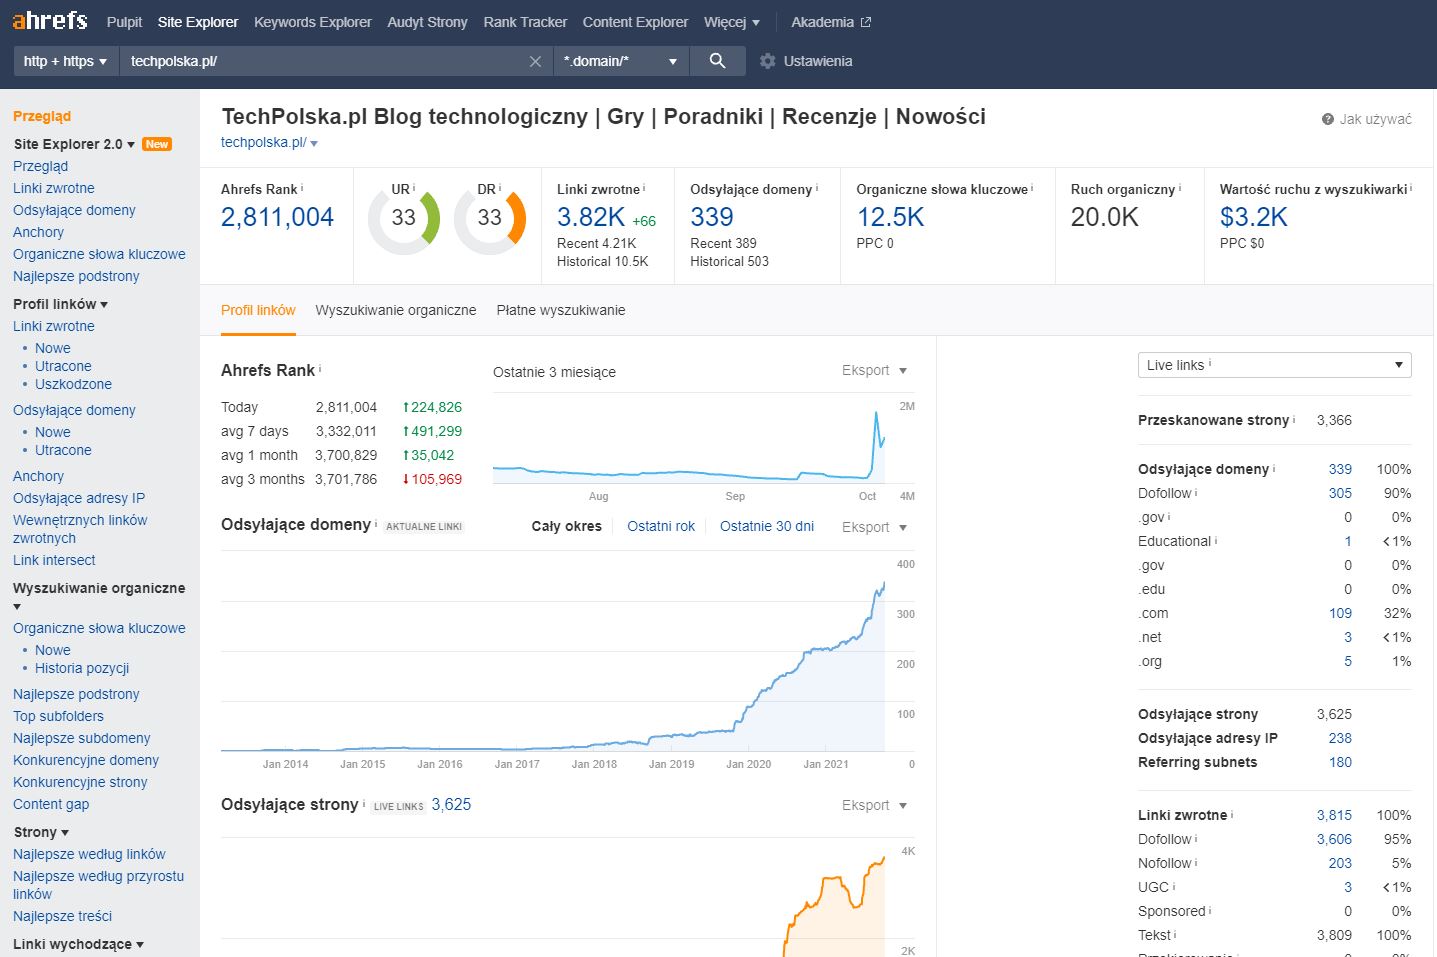The width and height of the screenshot is (1437, 957).
Task: Open Ustawienia gear settings
Action: click(806, 61)
